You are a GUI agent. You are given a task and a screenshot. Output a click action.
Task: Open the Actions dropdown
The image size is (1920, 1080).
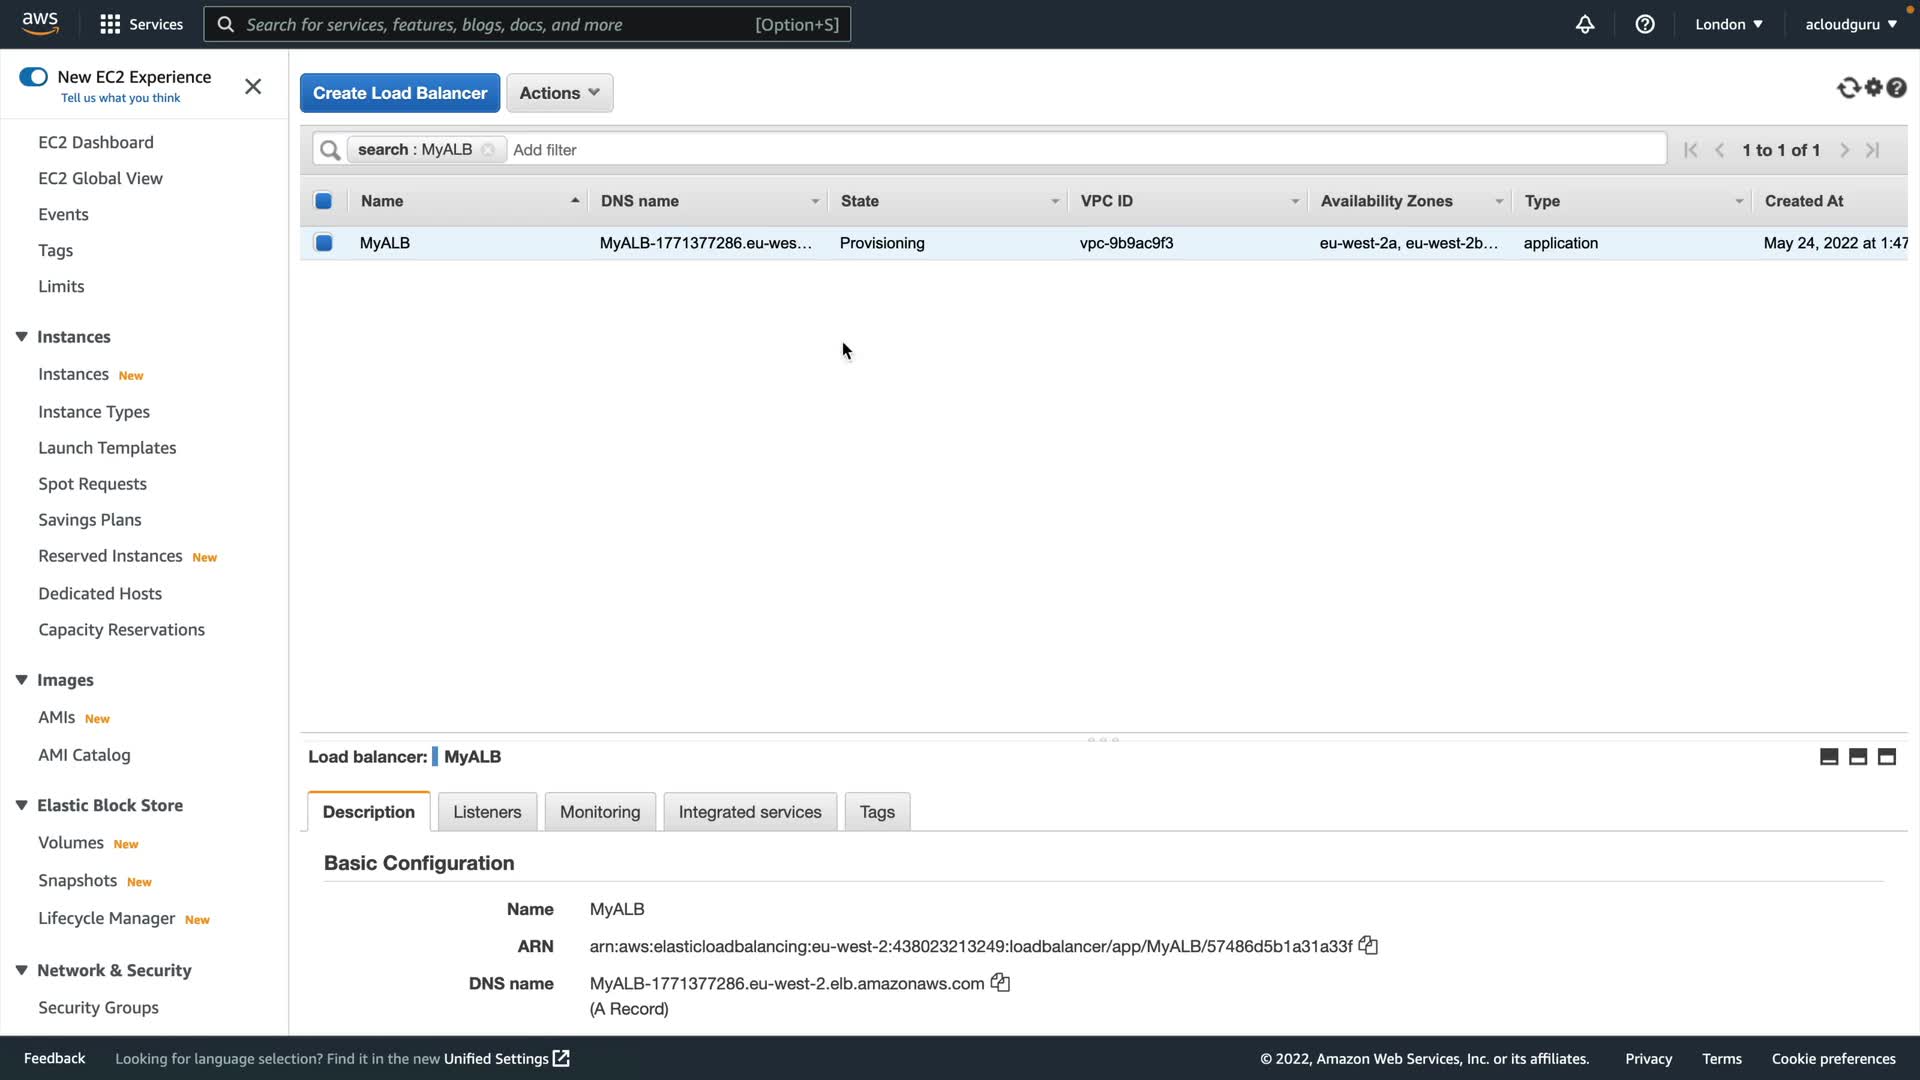point(559,93)
